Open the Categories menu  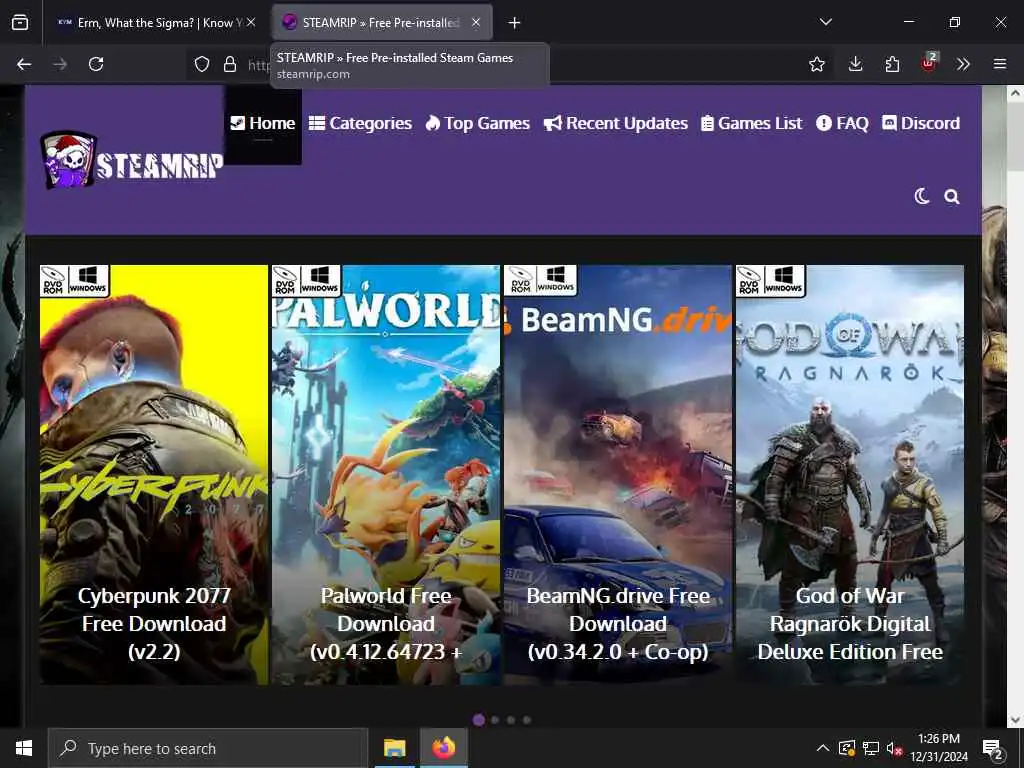pos(360,123)
